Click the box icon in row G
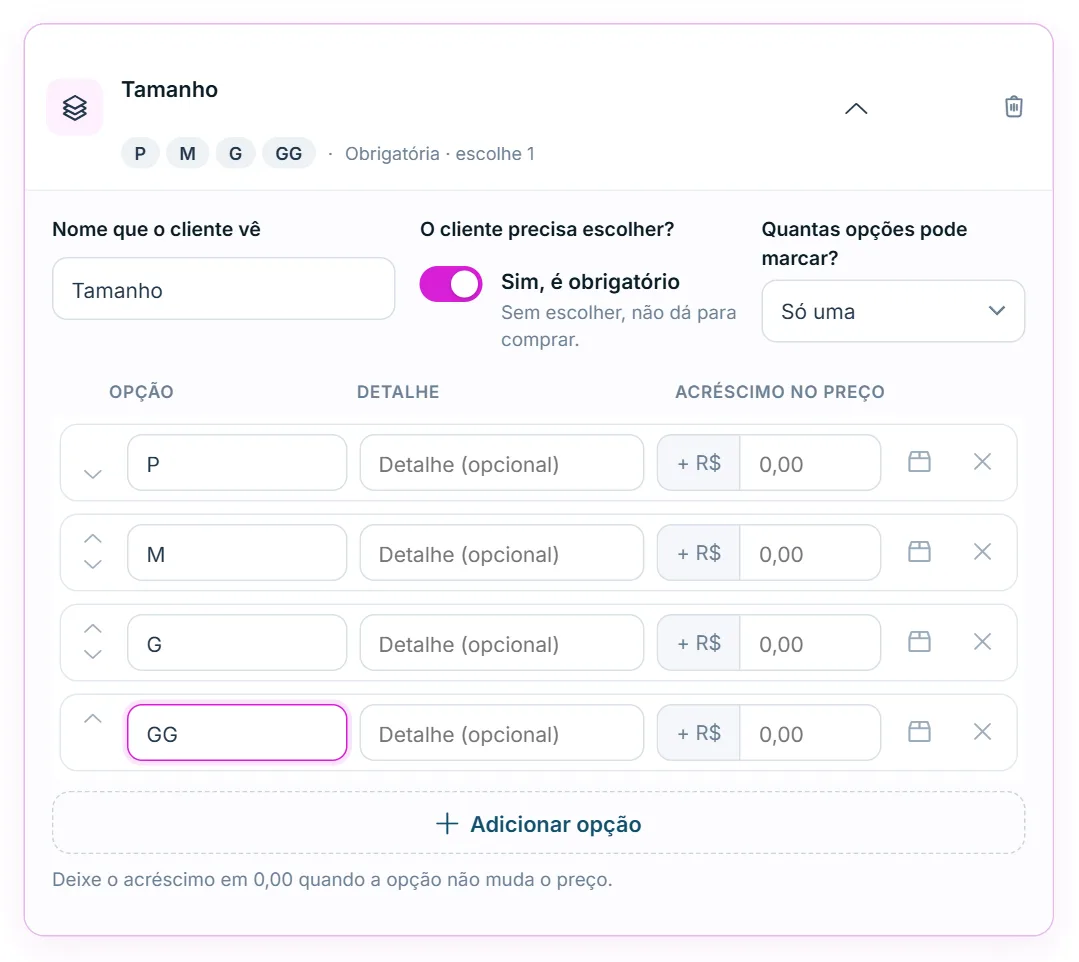 (x=919, y=642)
